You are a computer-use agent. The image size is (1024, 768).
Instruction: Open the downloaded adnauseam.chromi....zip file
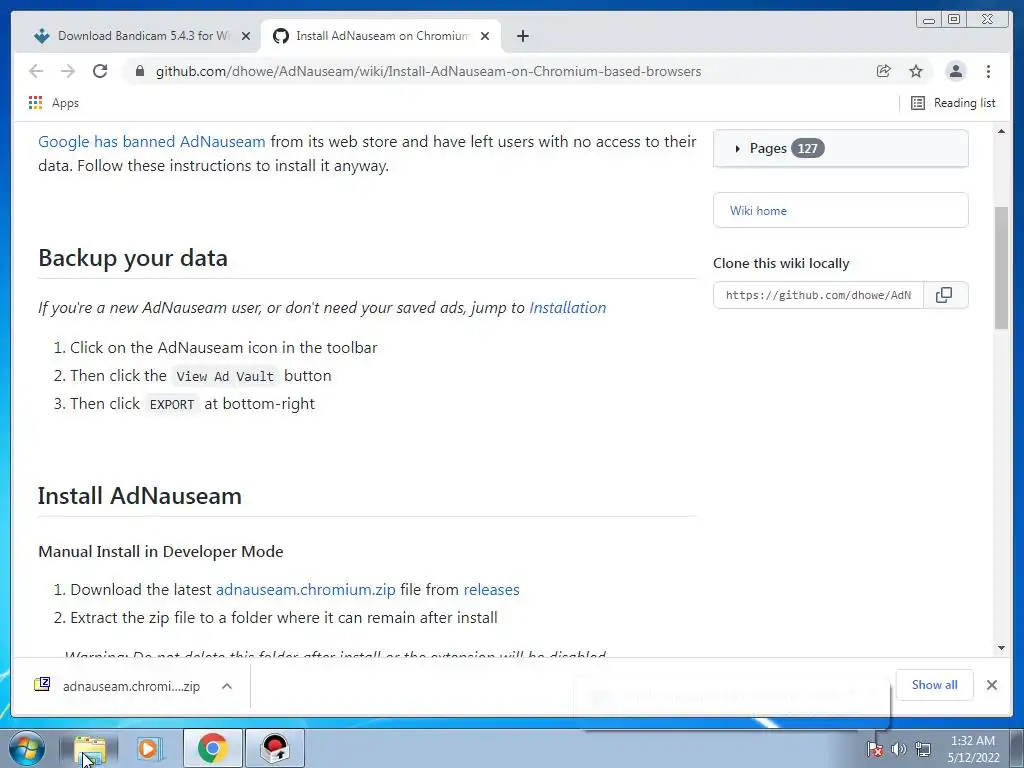tap(119, 686)
